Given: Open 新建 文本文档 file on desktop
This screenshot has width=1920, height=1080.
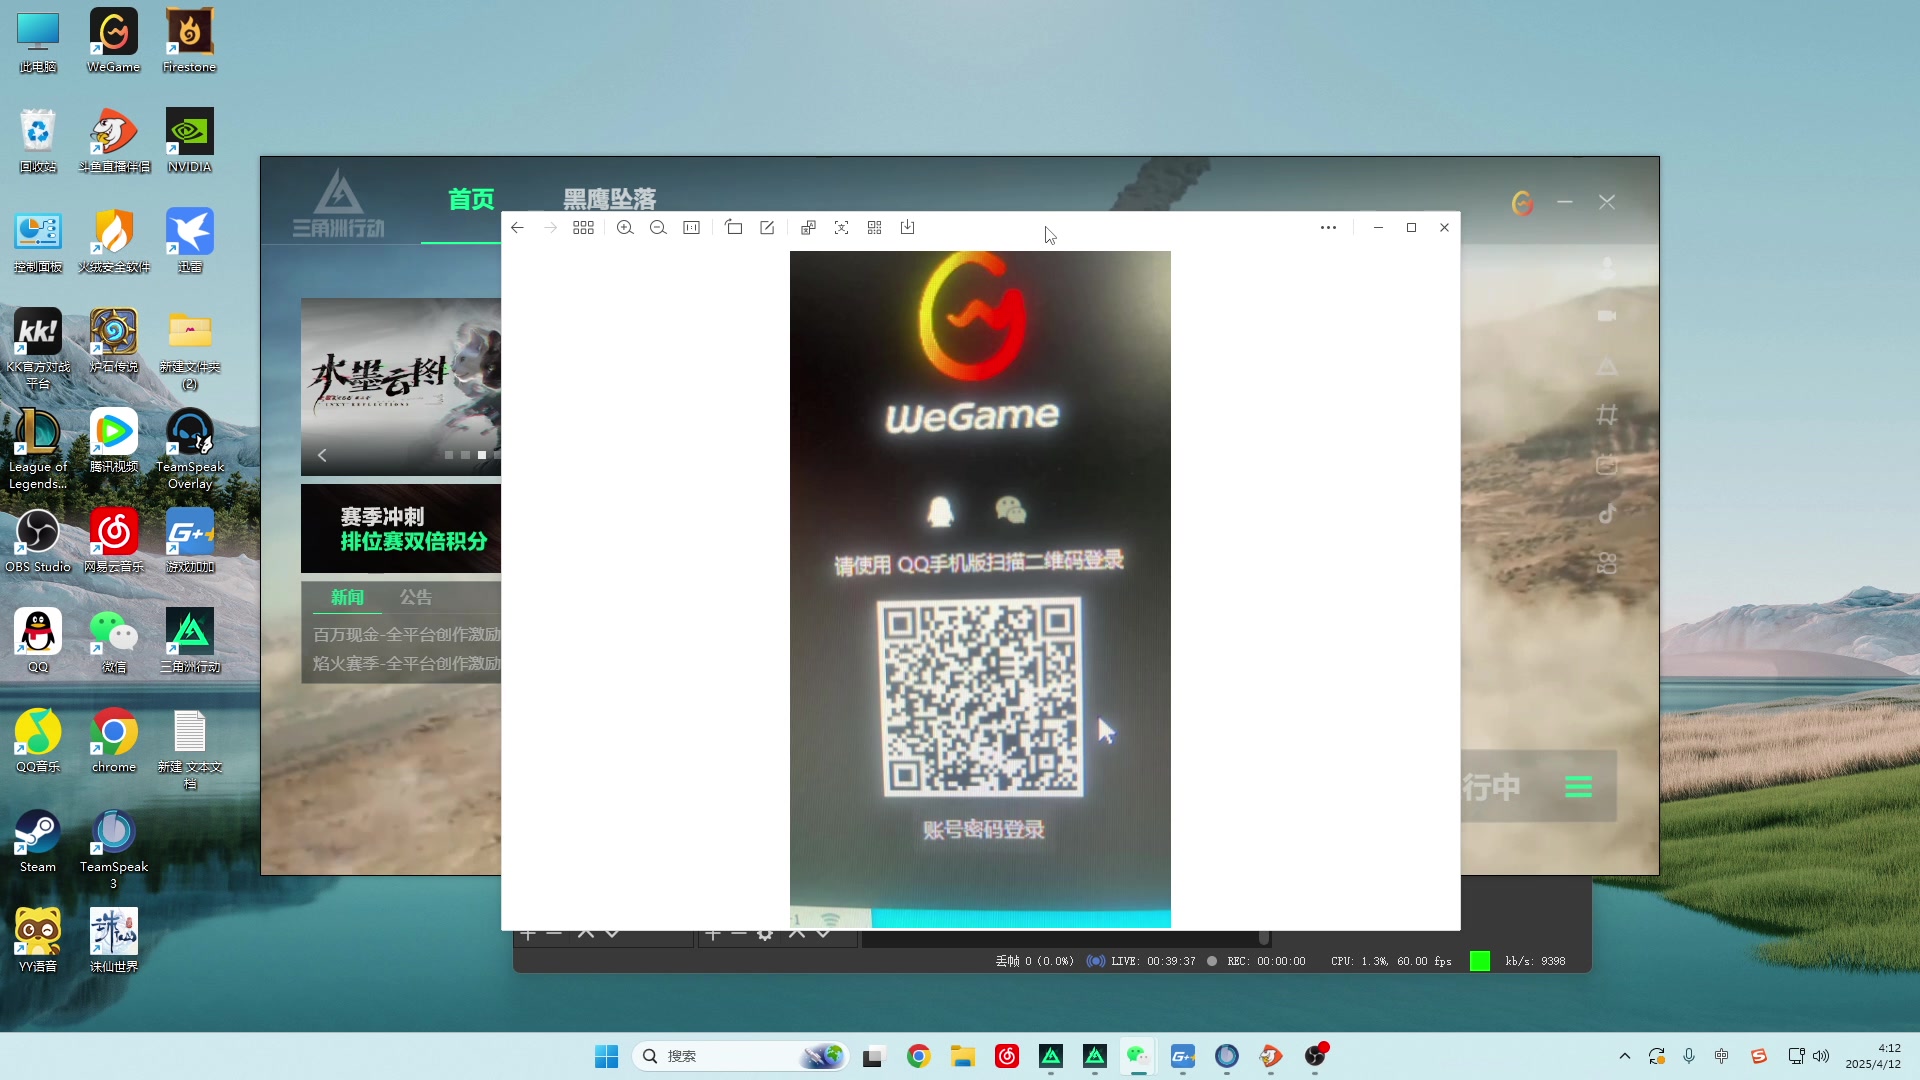Looking at the screenshot, I should [190, 749].
